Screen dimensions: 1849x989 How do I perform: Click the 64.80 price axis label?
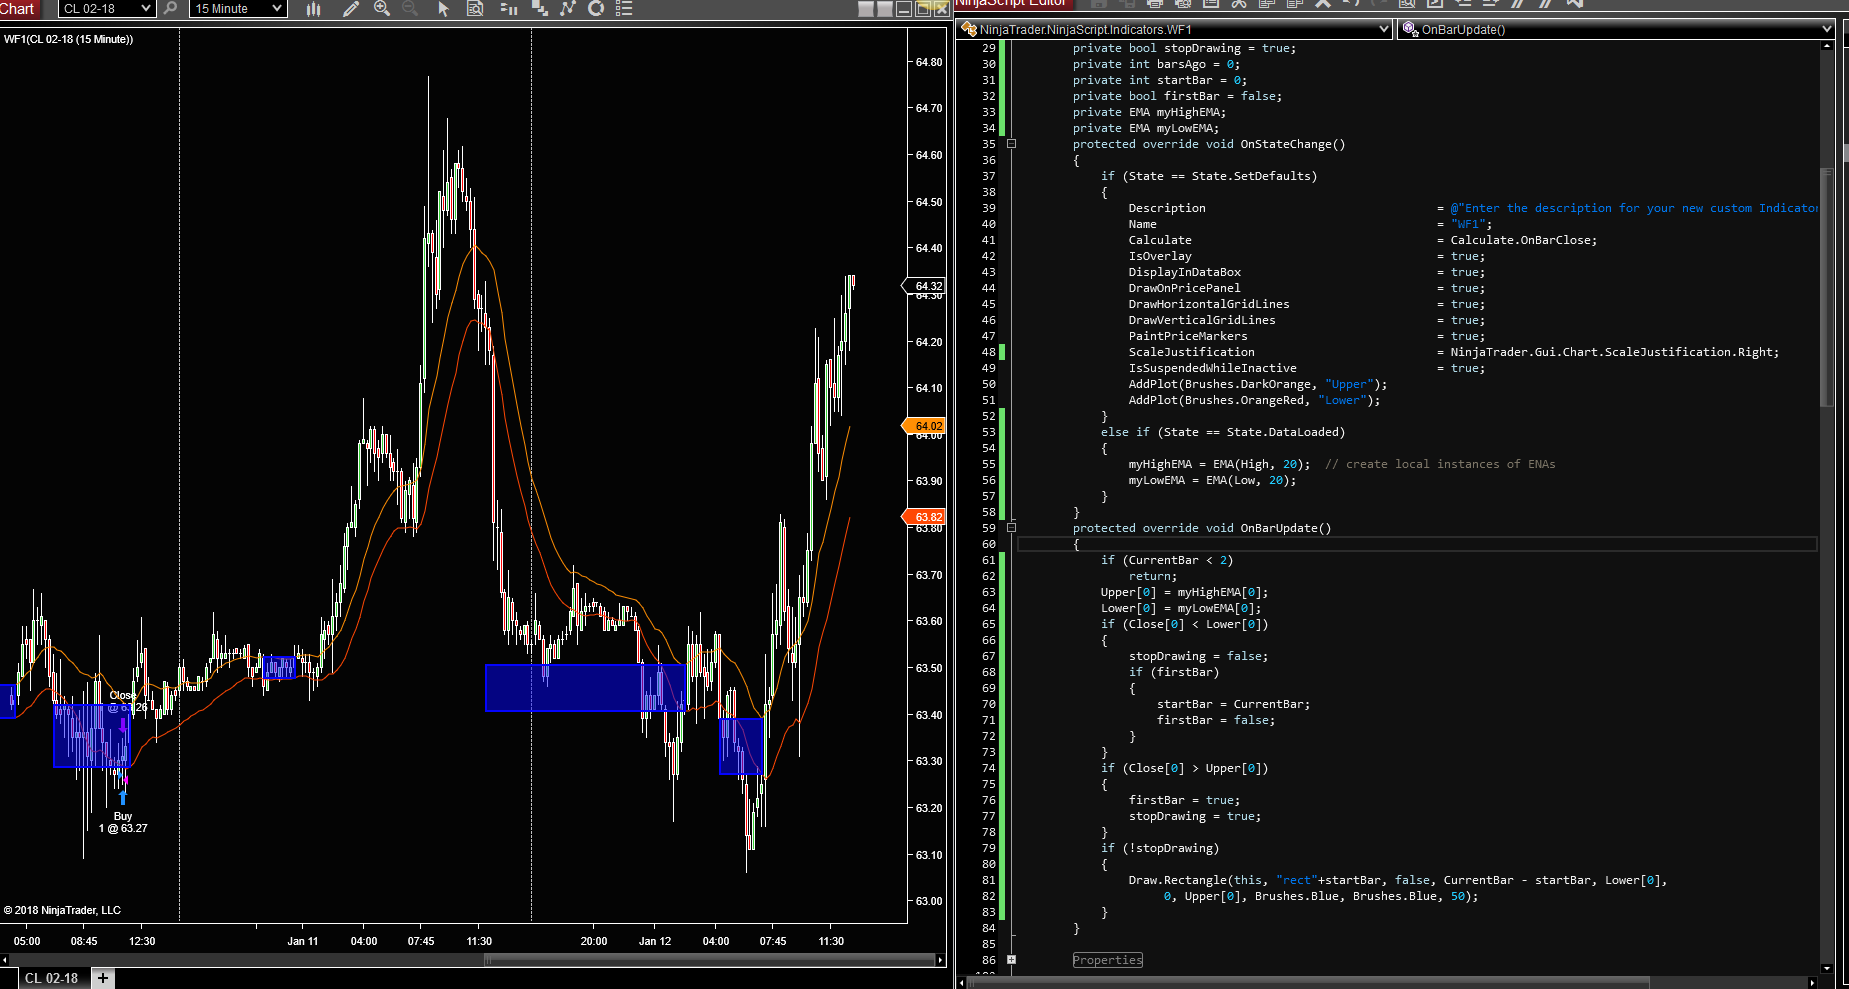pyautogui.click(x=929, y=62)
